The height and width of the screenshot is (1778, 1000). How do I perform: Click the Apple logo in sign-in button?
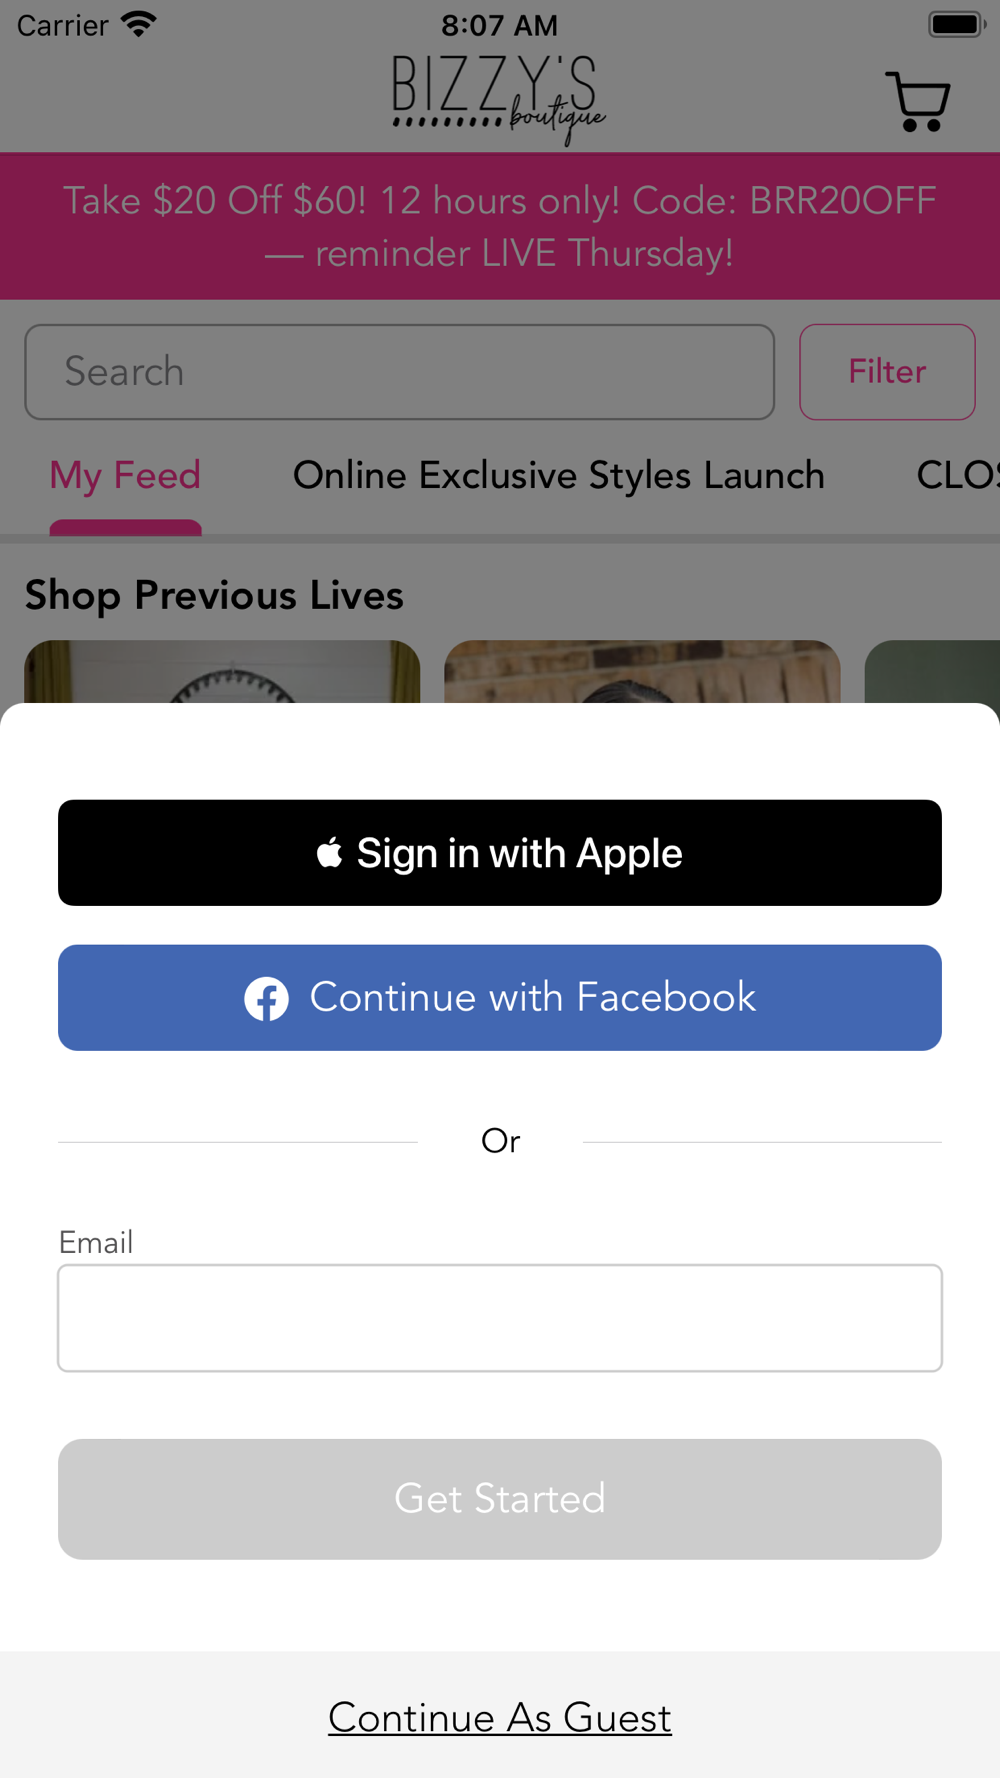(x=330, y=853)
